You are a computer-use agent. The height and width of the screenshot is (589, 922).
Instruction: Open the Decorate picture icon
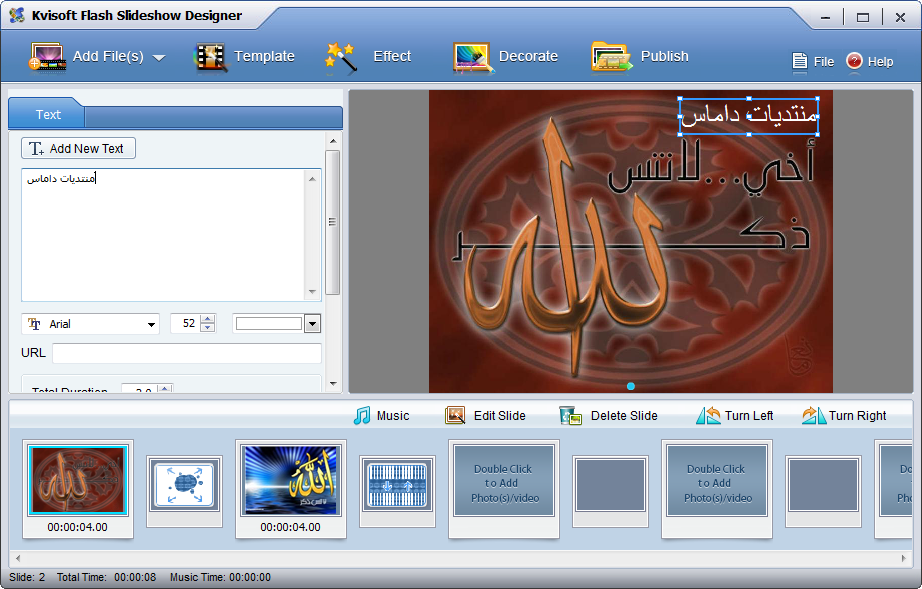click(x=472, y=57)
